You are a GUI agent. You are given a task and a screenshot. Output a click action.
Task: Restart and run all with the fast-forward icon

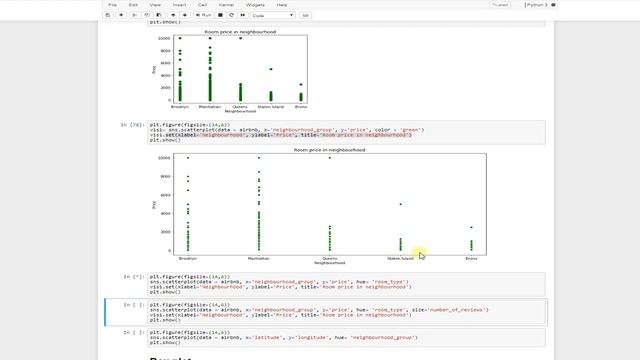coord(243,15)
